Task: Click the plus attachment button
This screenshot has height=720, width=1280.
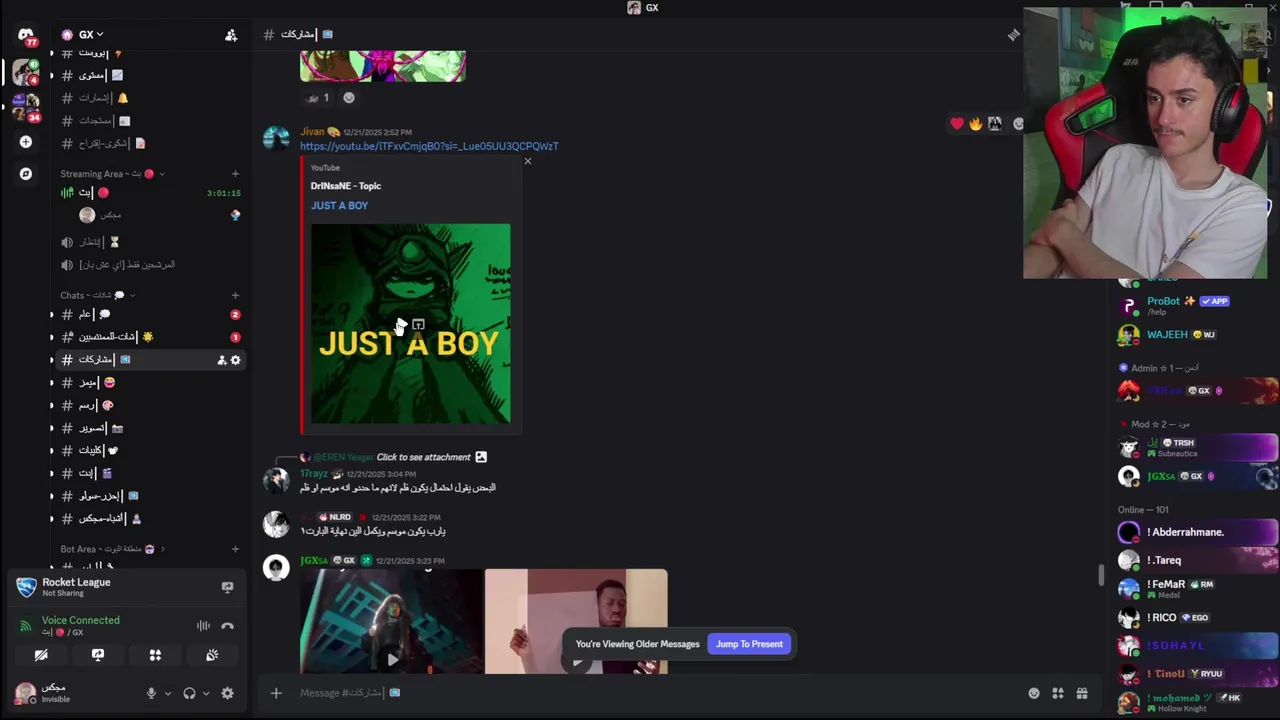Action: (x=276, y=693)
